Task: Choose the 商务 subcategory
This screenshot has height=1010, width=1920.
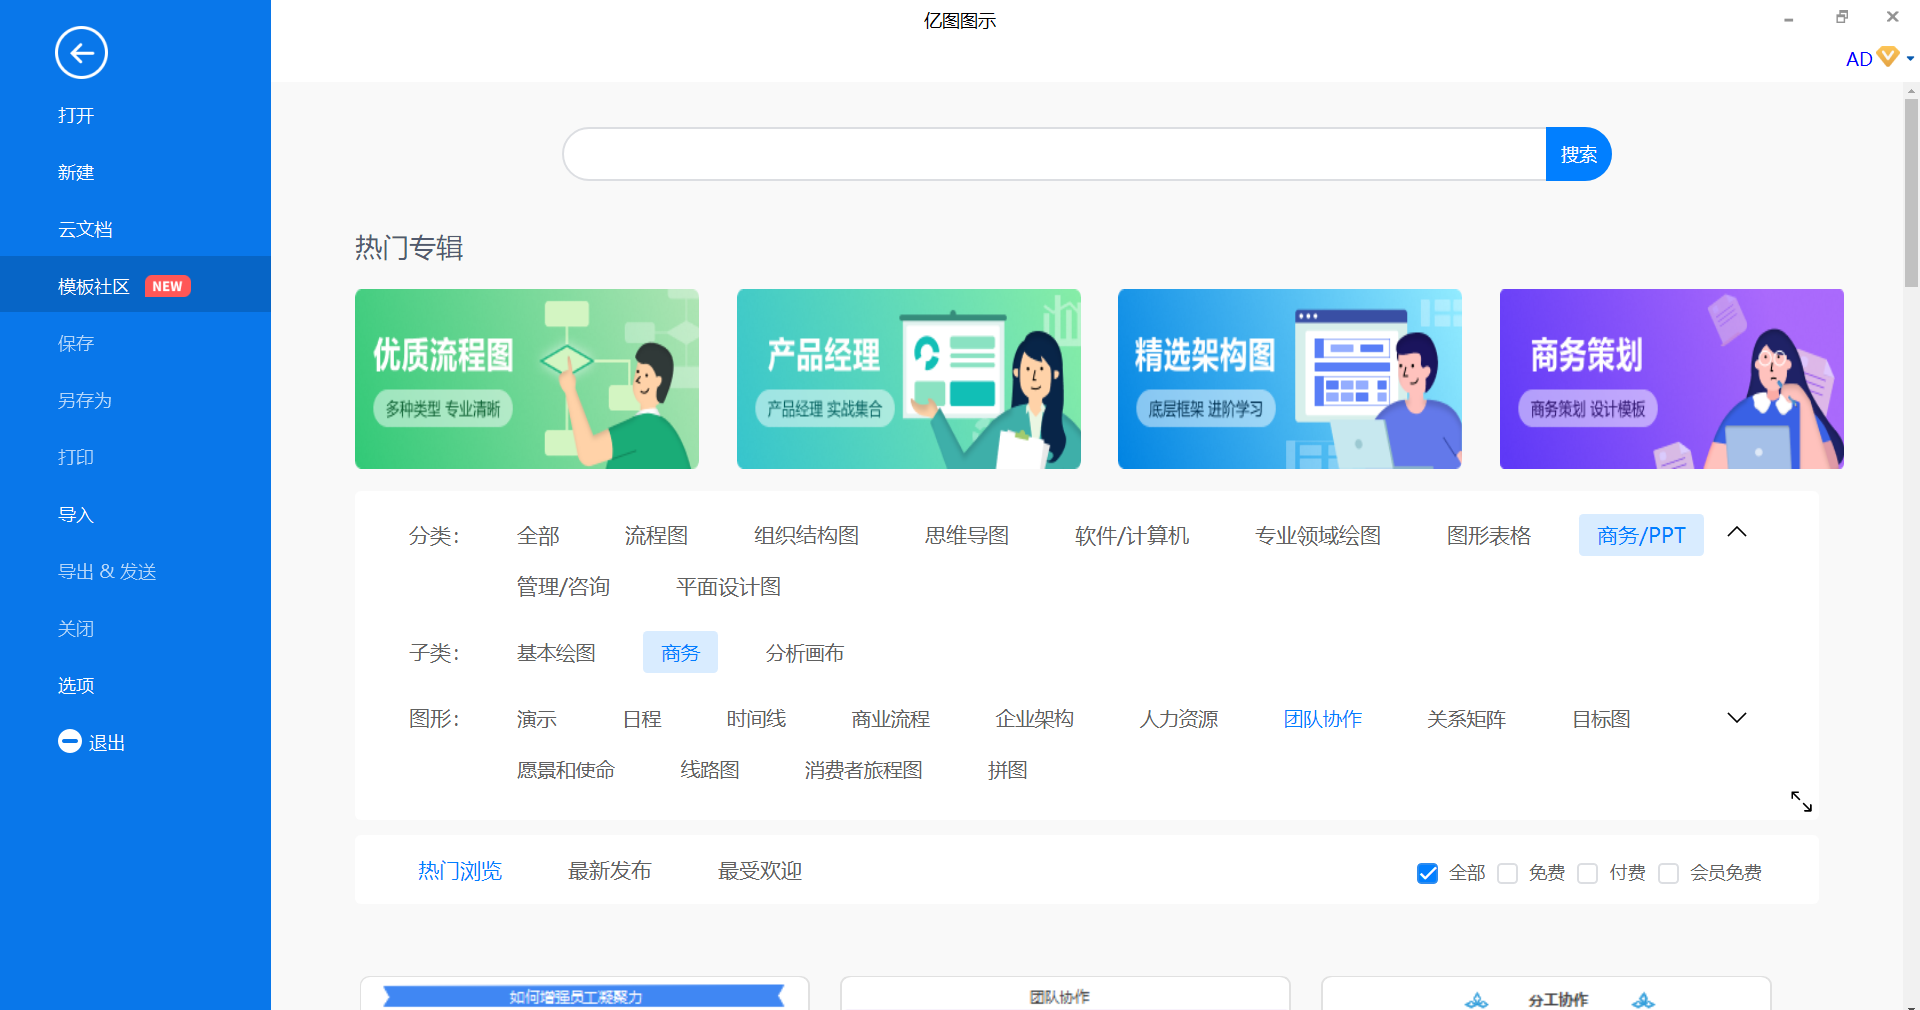Action: [x=680, y=653]
